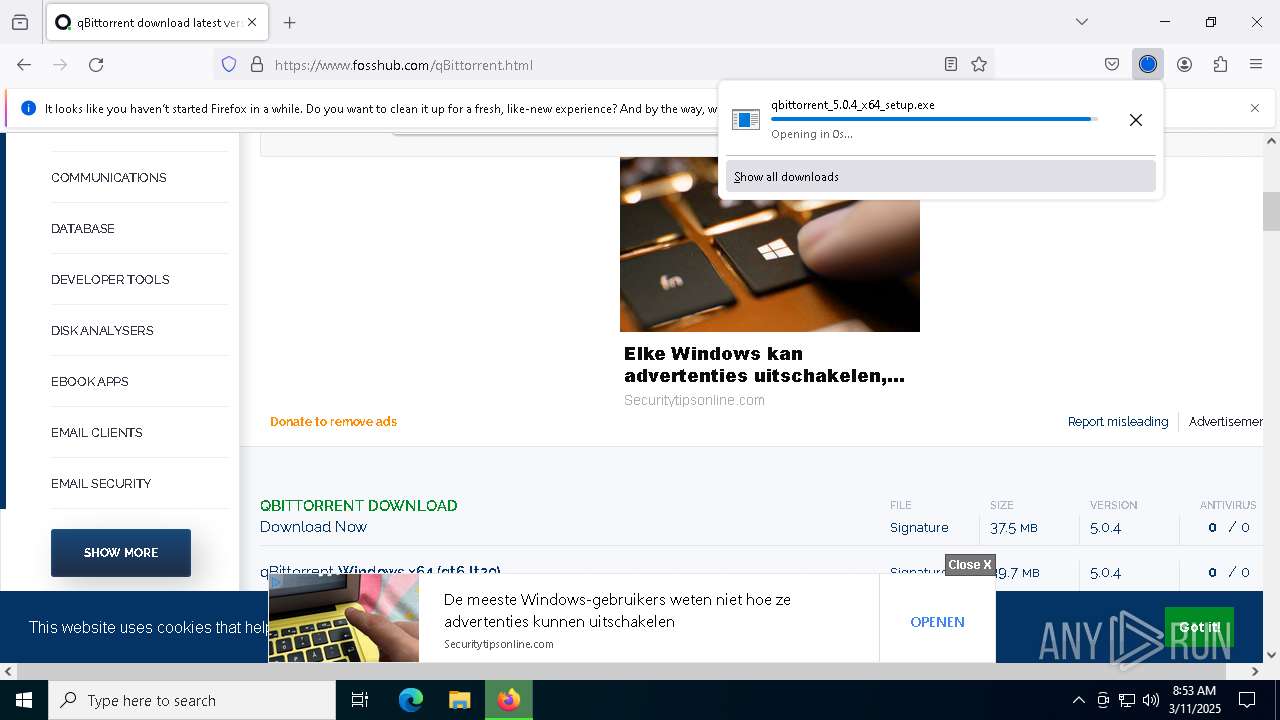Open the DISK ANALYSERS category
This screenshot has width=1280, height=720.
[x=102, y=331]
